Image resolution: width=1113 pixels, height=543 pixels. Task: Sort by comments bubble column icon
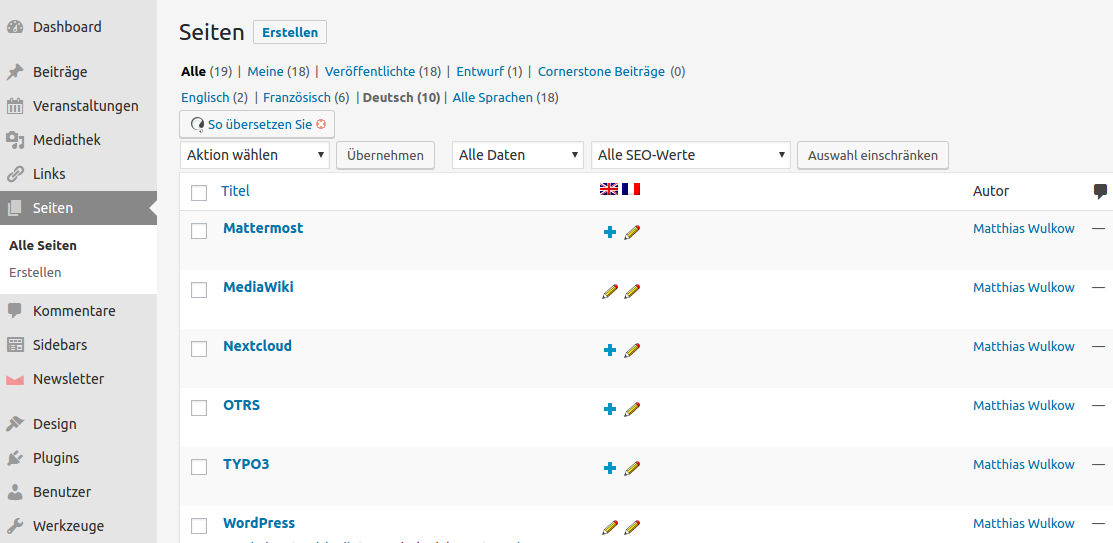(1100, 191)
